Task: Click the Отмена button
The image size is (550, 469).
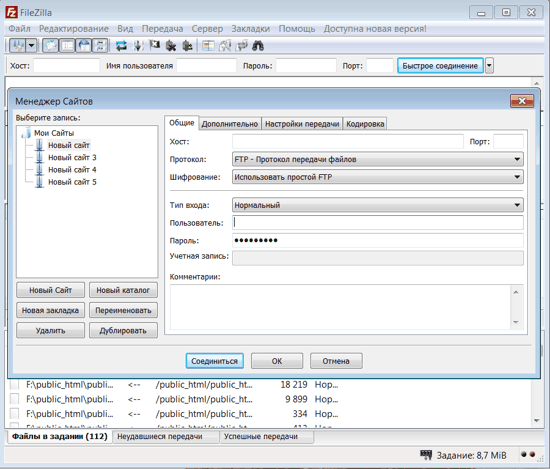Action: (336, 361)
